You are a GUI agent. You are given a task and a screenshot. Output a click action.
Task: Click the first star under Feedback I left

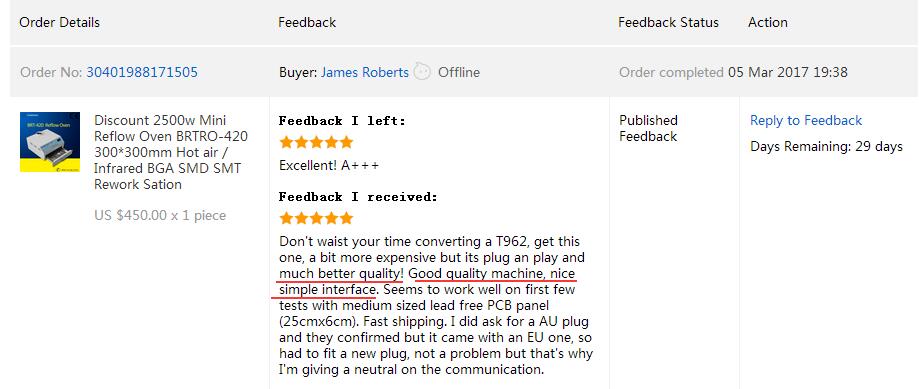click(286, 142)
